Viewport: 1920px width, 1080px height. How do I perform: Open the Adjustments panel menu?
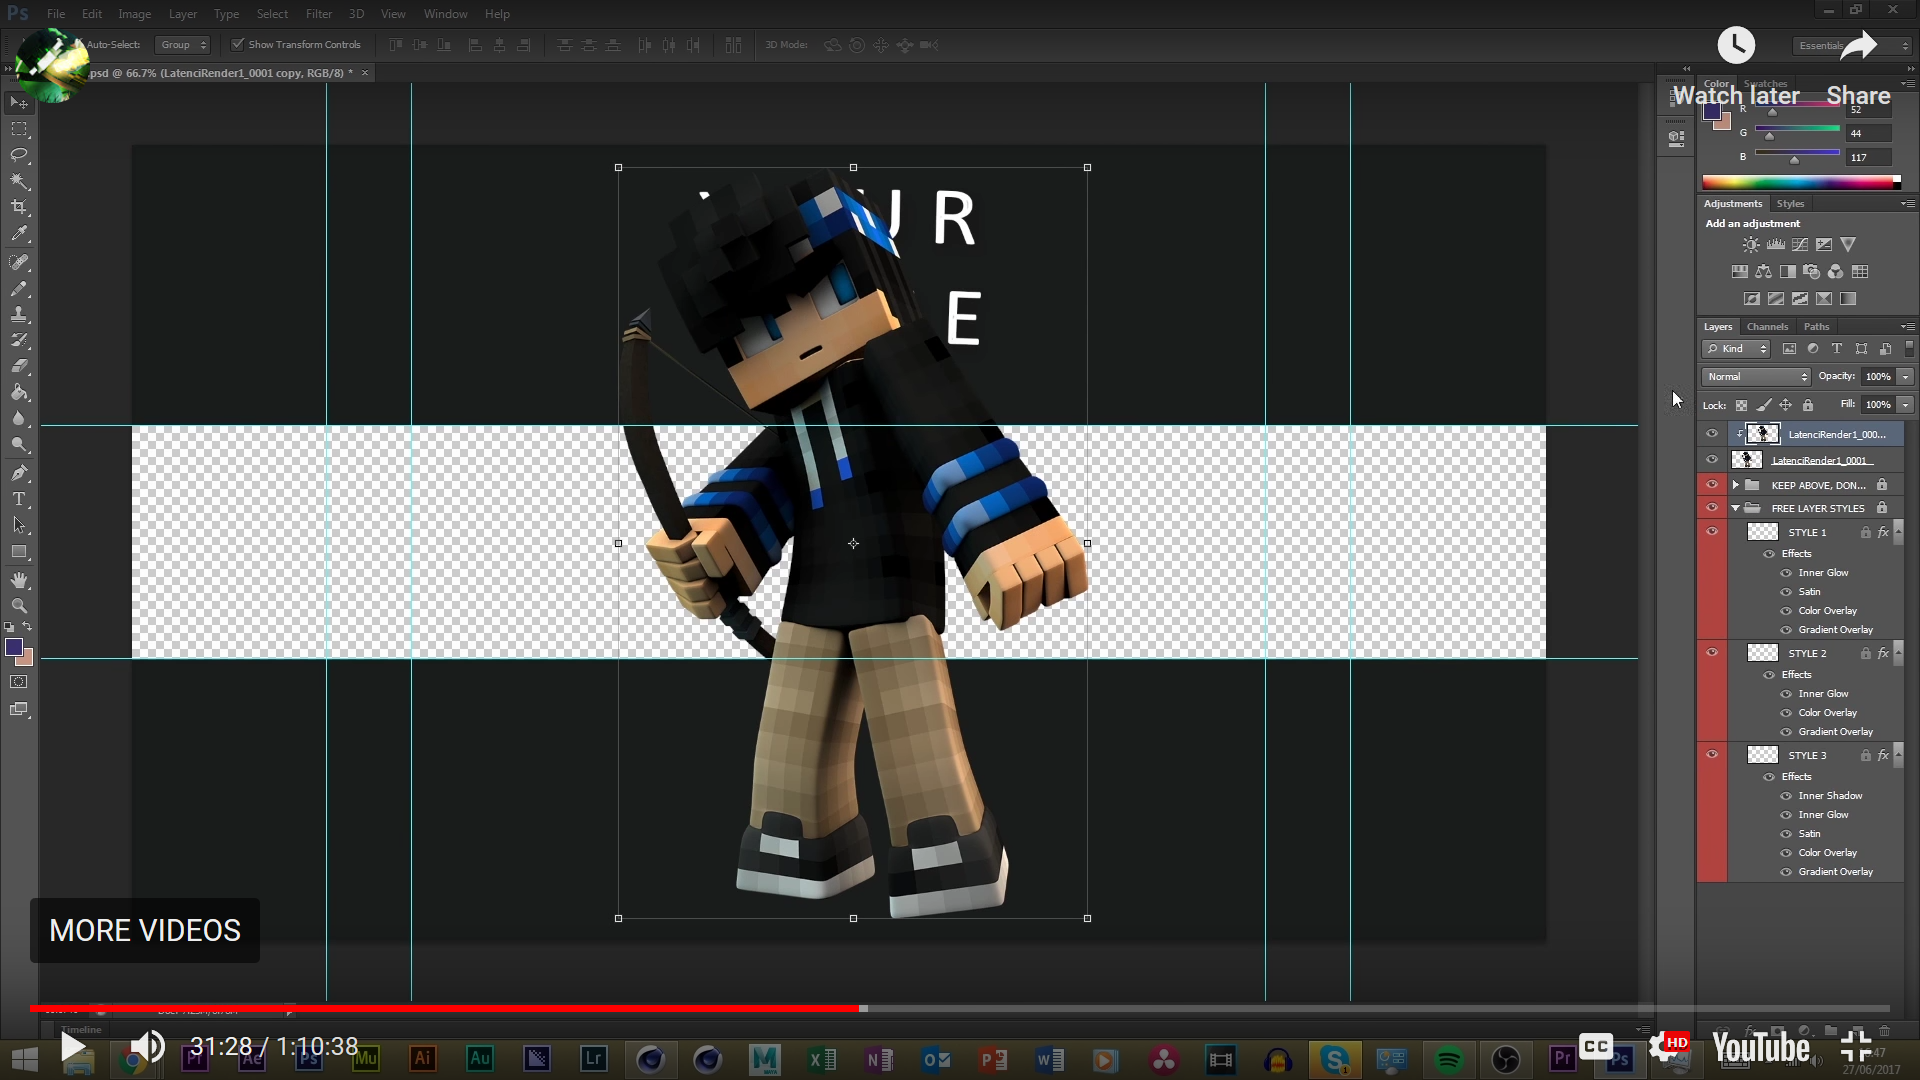click(x=1908, y=204)
